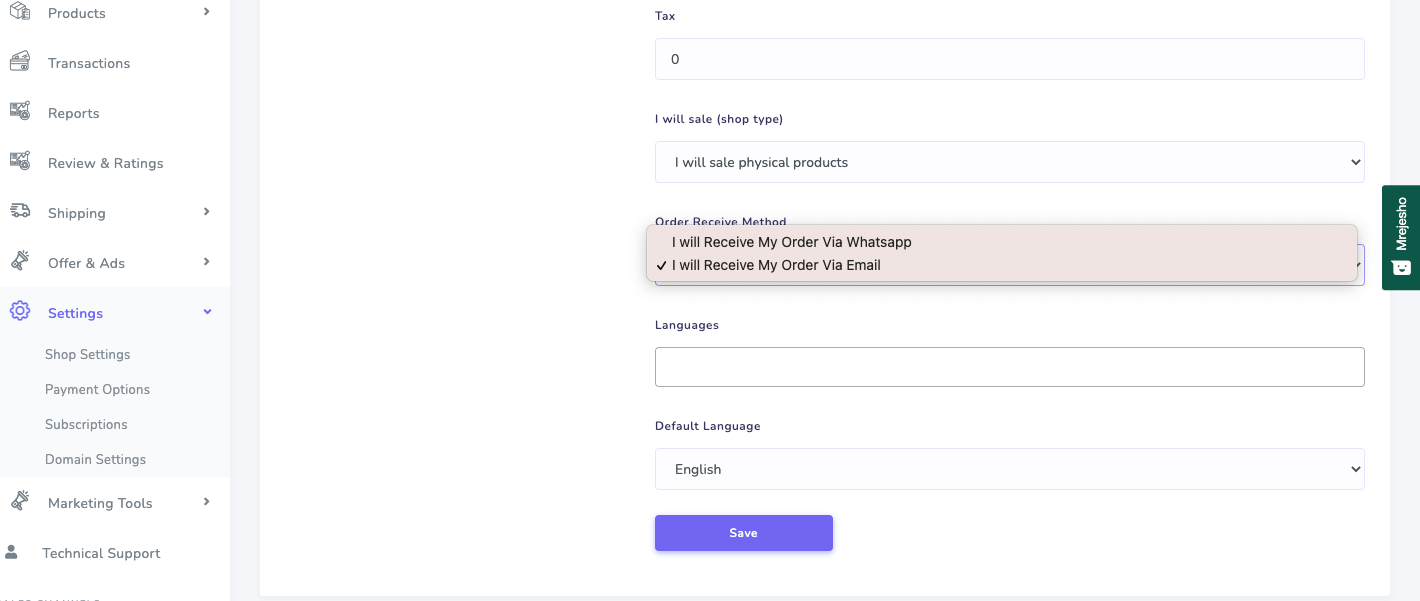Viewport: 1420px width, 601px height.
Task: Collapse the Settings submenu chevron
Action: 207,312
